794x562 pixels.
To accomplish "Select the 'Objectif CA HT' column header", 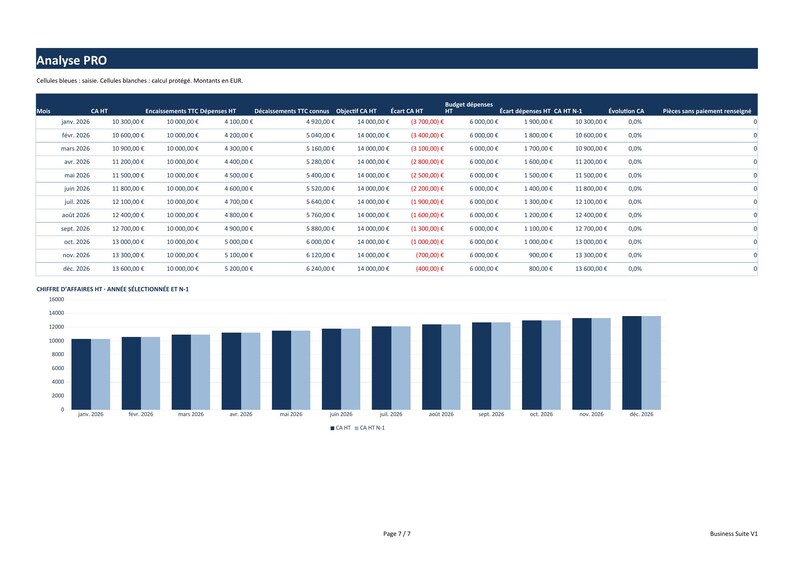I will [356, 111].
